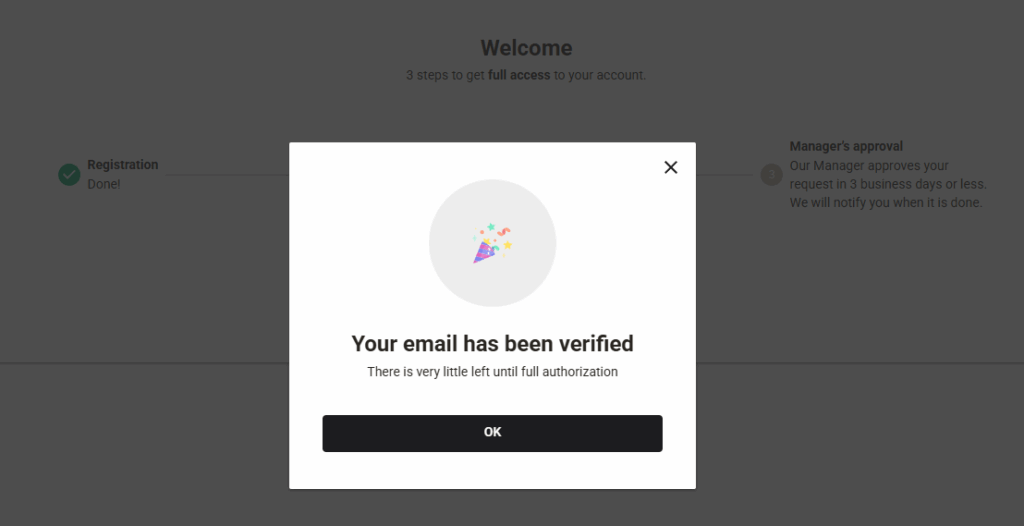Click the green Registration checkmark icon
The height and width of the screenshot is (526, 1024).
click(x=69, y=174)
